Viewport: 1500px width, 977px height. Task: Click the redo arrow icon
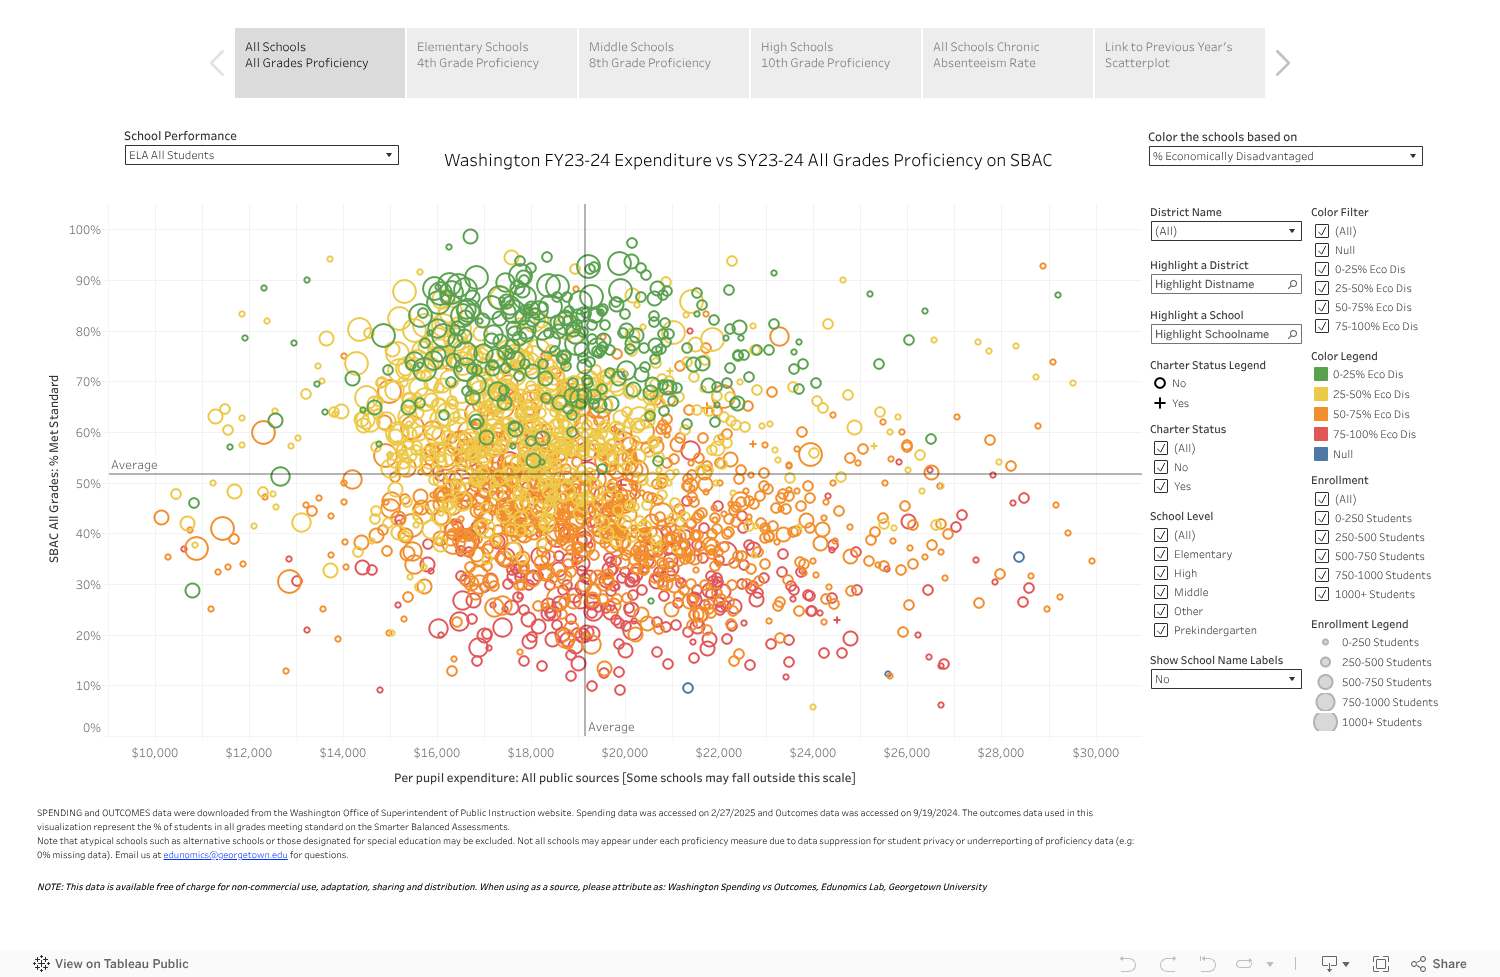click(1168, 964)
